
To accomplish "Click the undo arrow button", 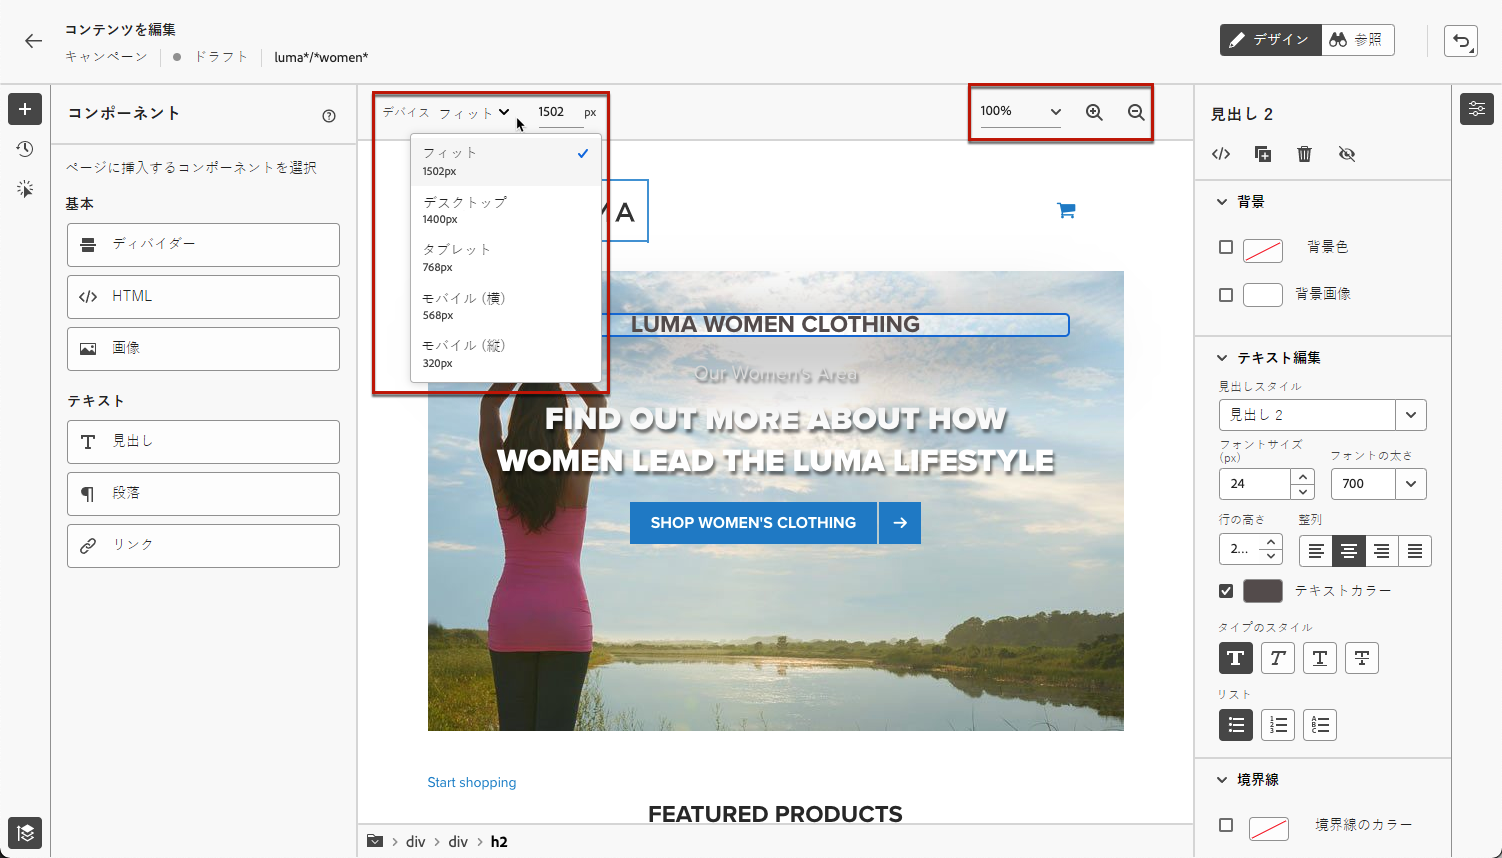I will (1461, 41).
